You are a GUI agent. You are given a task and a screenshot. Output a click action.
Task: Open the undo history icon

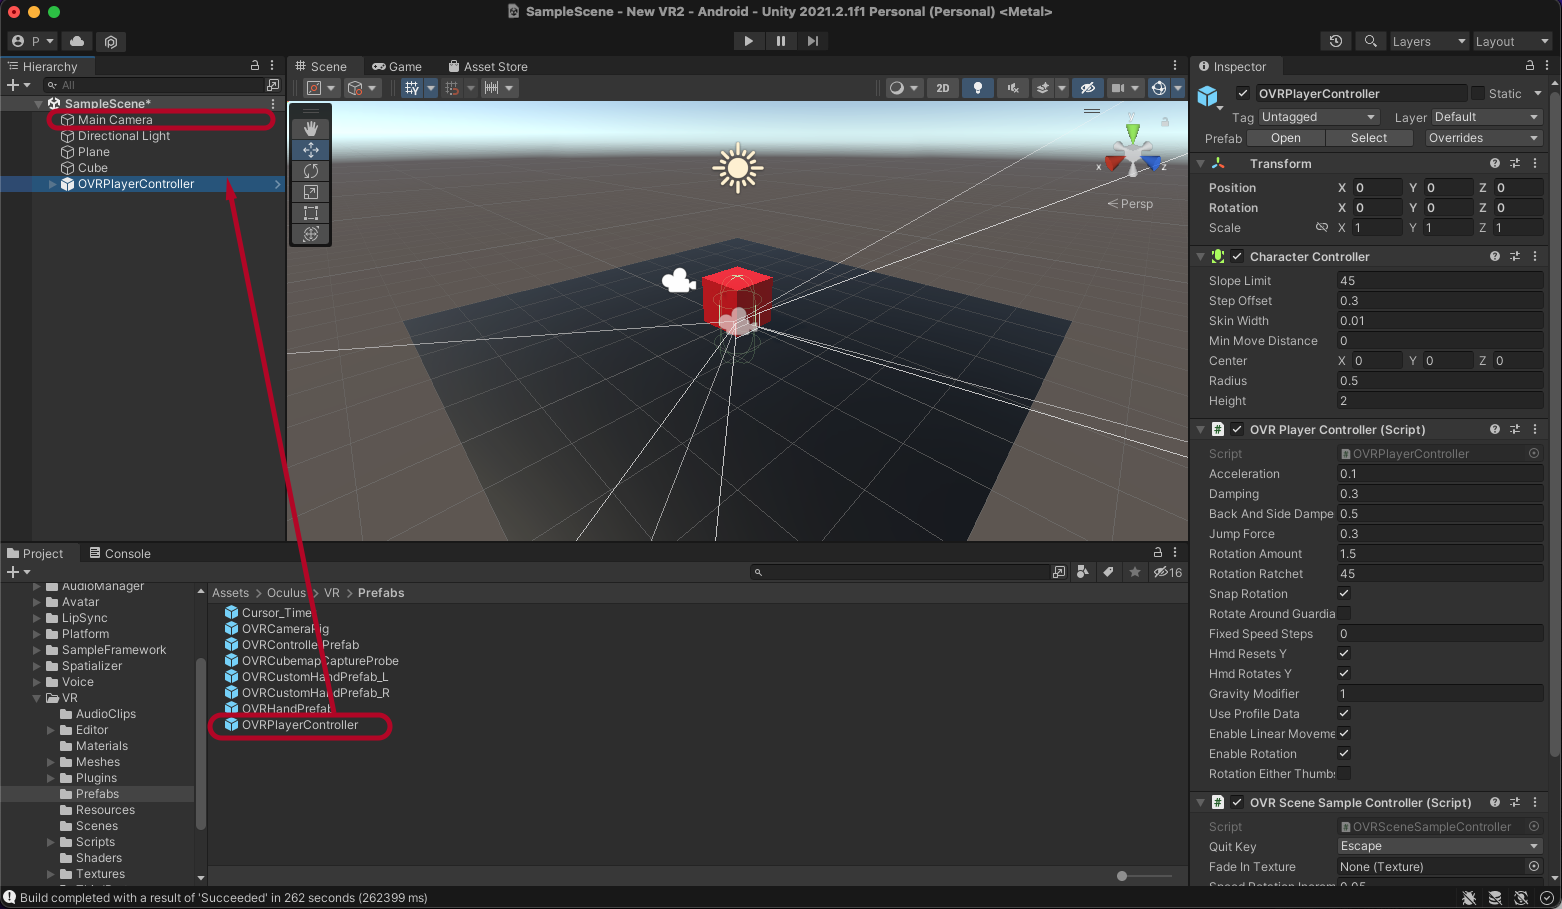pyautogui.click(x=1336, y=41)
